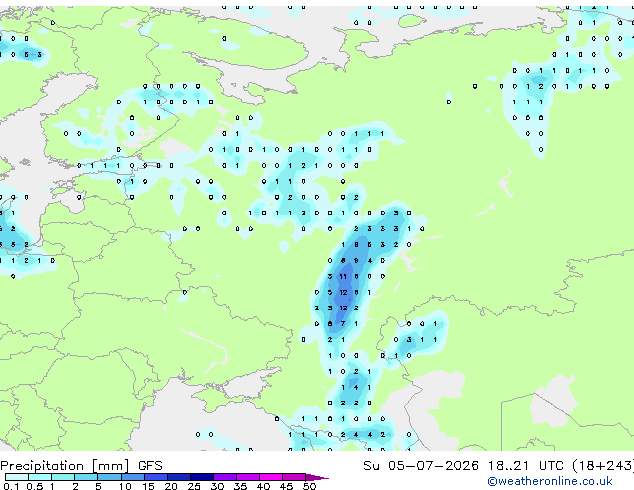Select the '25' legend scale label

[x=194, y=486]
